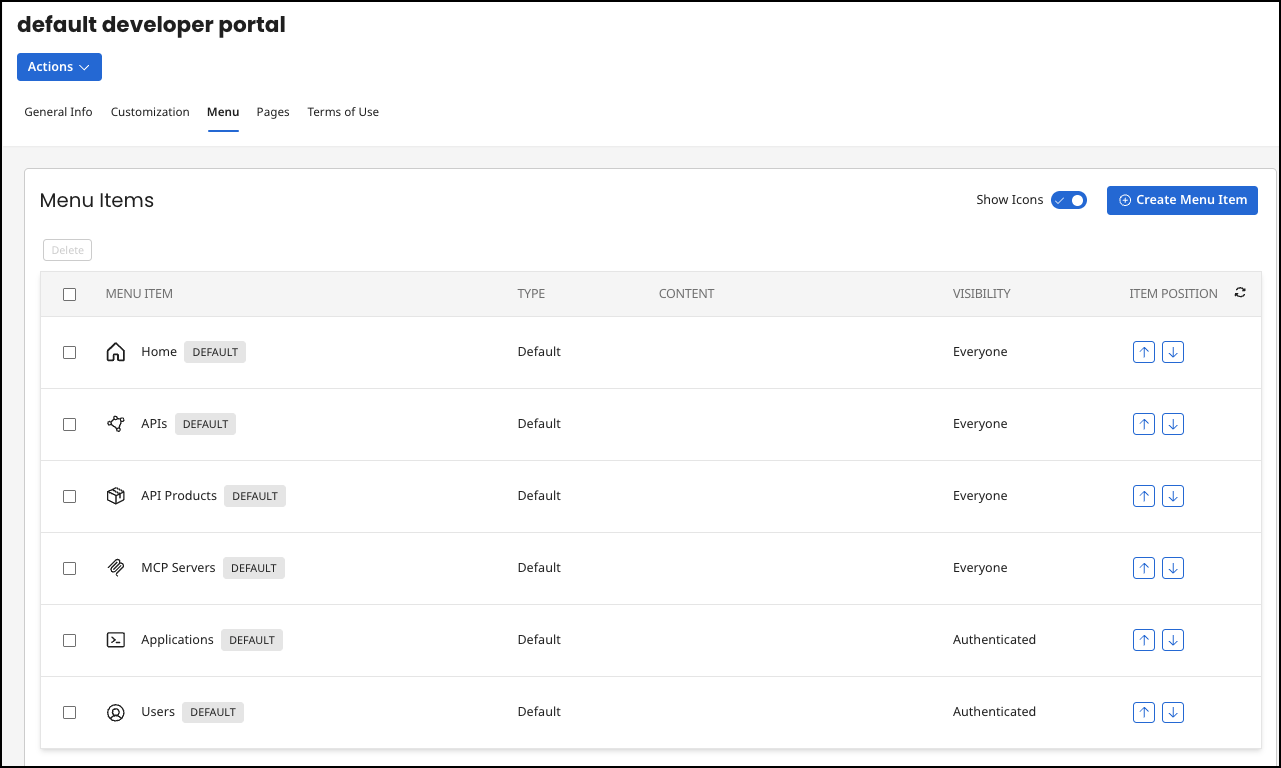Click the Delete button
Screen dimensions: 1281x768
pyautogui.click(x=67, y=250)
